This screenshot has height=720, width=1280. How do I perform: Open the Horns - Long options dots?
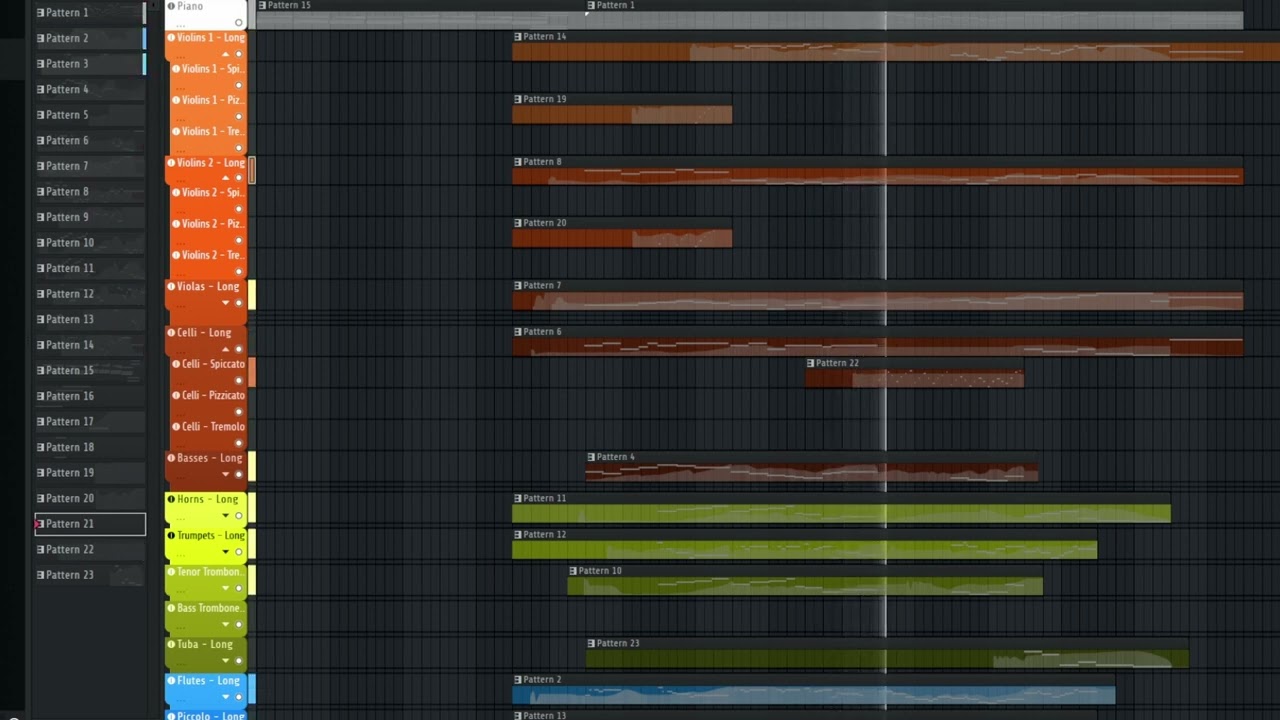point(181,518)
